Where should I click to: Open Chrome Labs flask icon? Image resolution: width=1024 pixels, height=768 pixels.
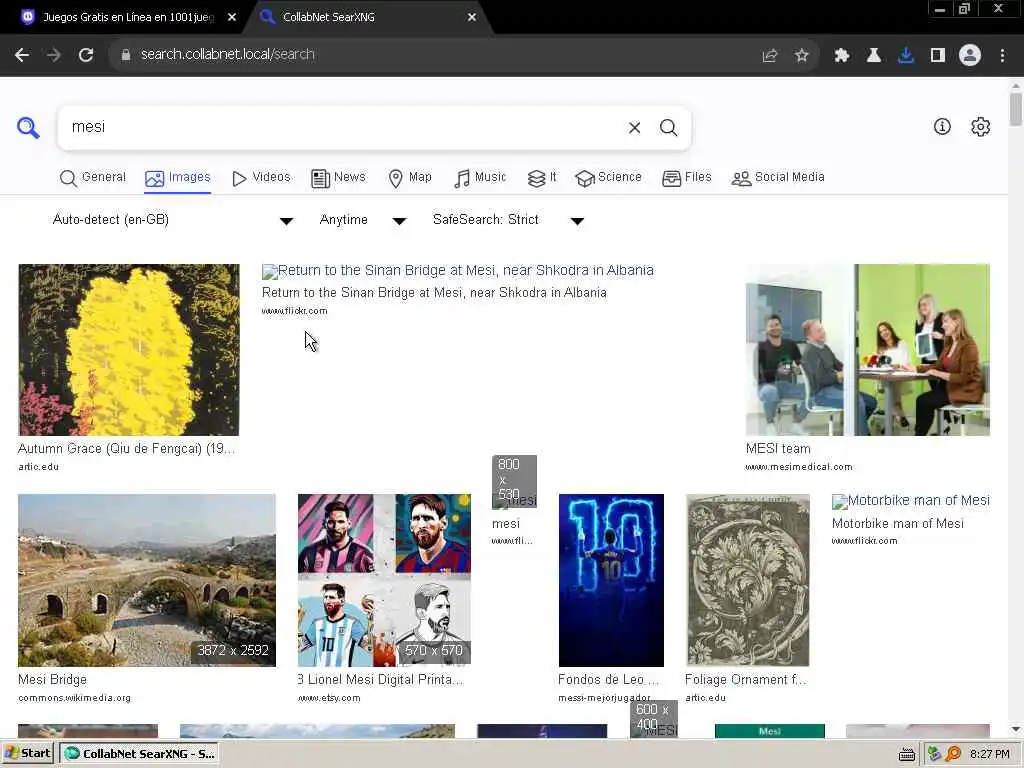[x=873, y=56]
